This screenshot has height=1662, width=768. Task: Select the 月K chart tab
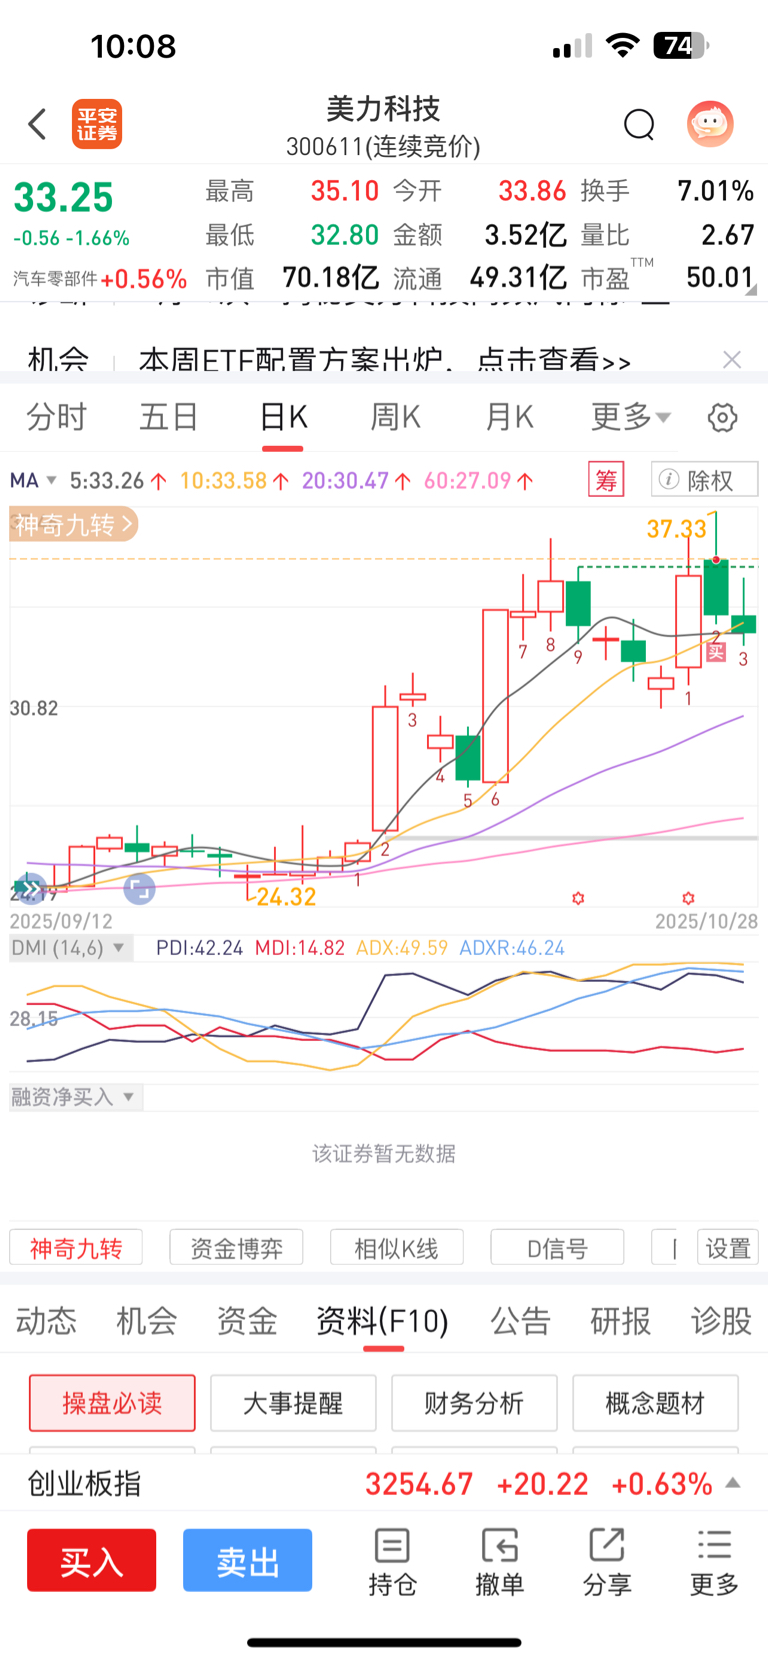(510, 417)
